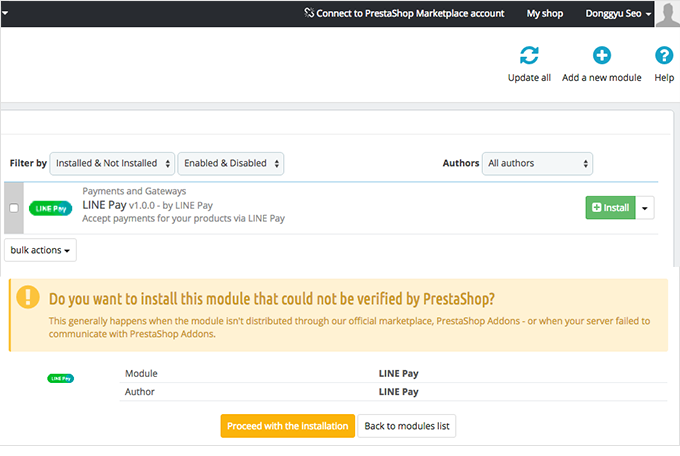Click the Payments and Gateways category text
Screen dimensions: 680x456
click(134, 191)
